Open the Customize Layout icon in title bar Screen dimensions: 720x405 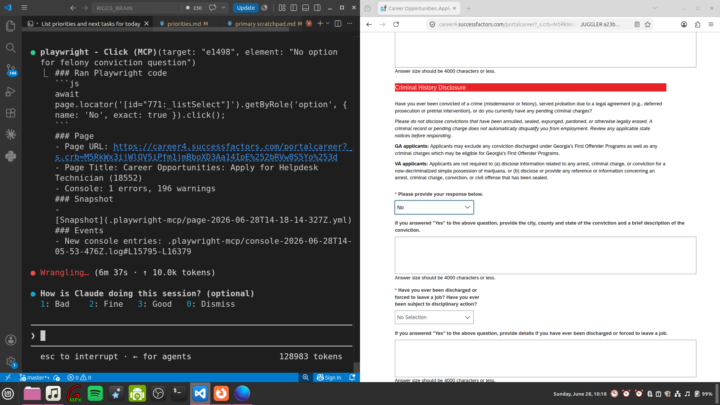tap(282, 8)
